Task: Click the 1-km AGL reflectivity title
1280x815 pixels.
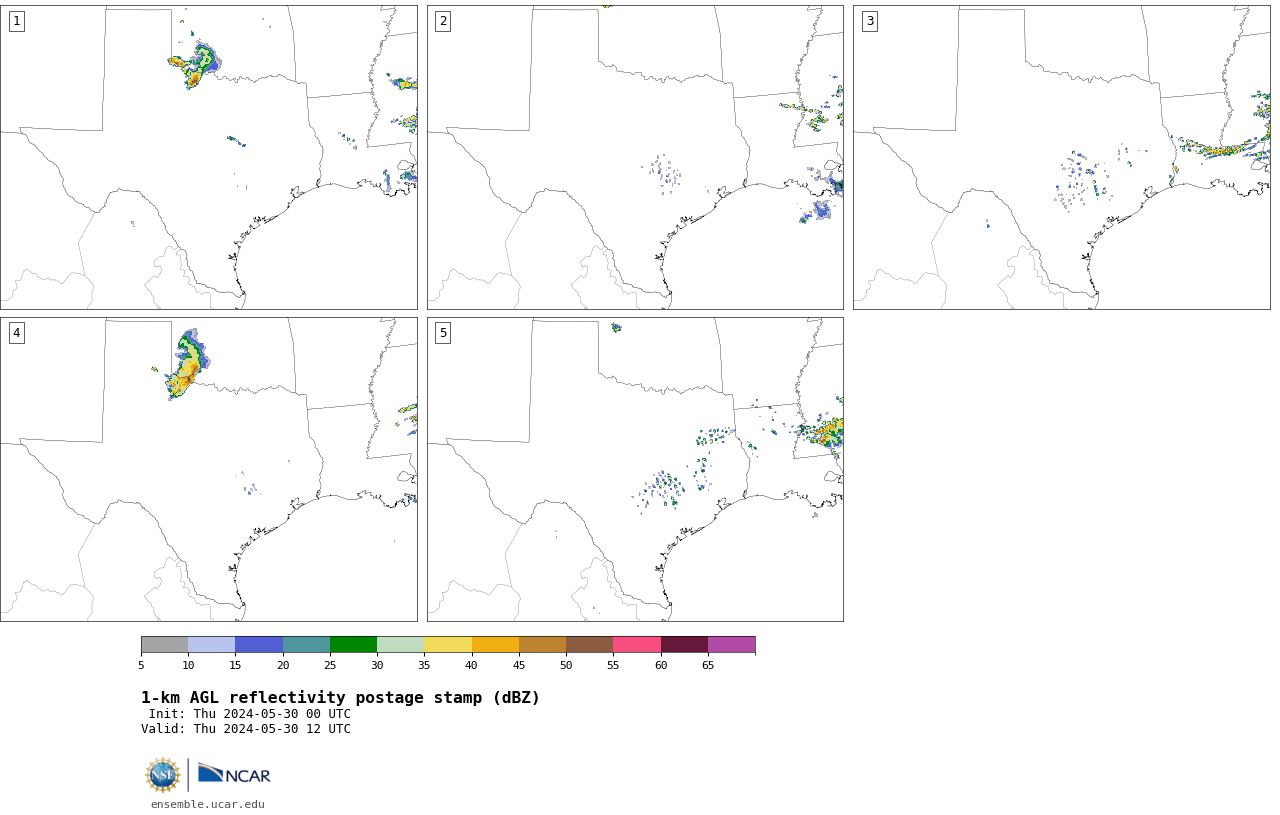Action: point(340,698)
